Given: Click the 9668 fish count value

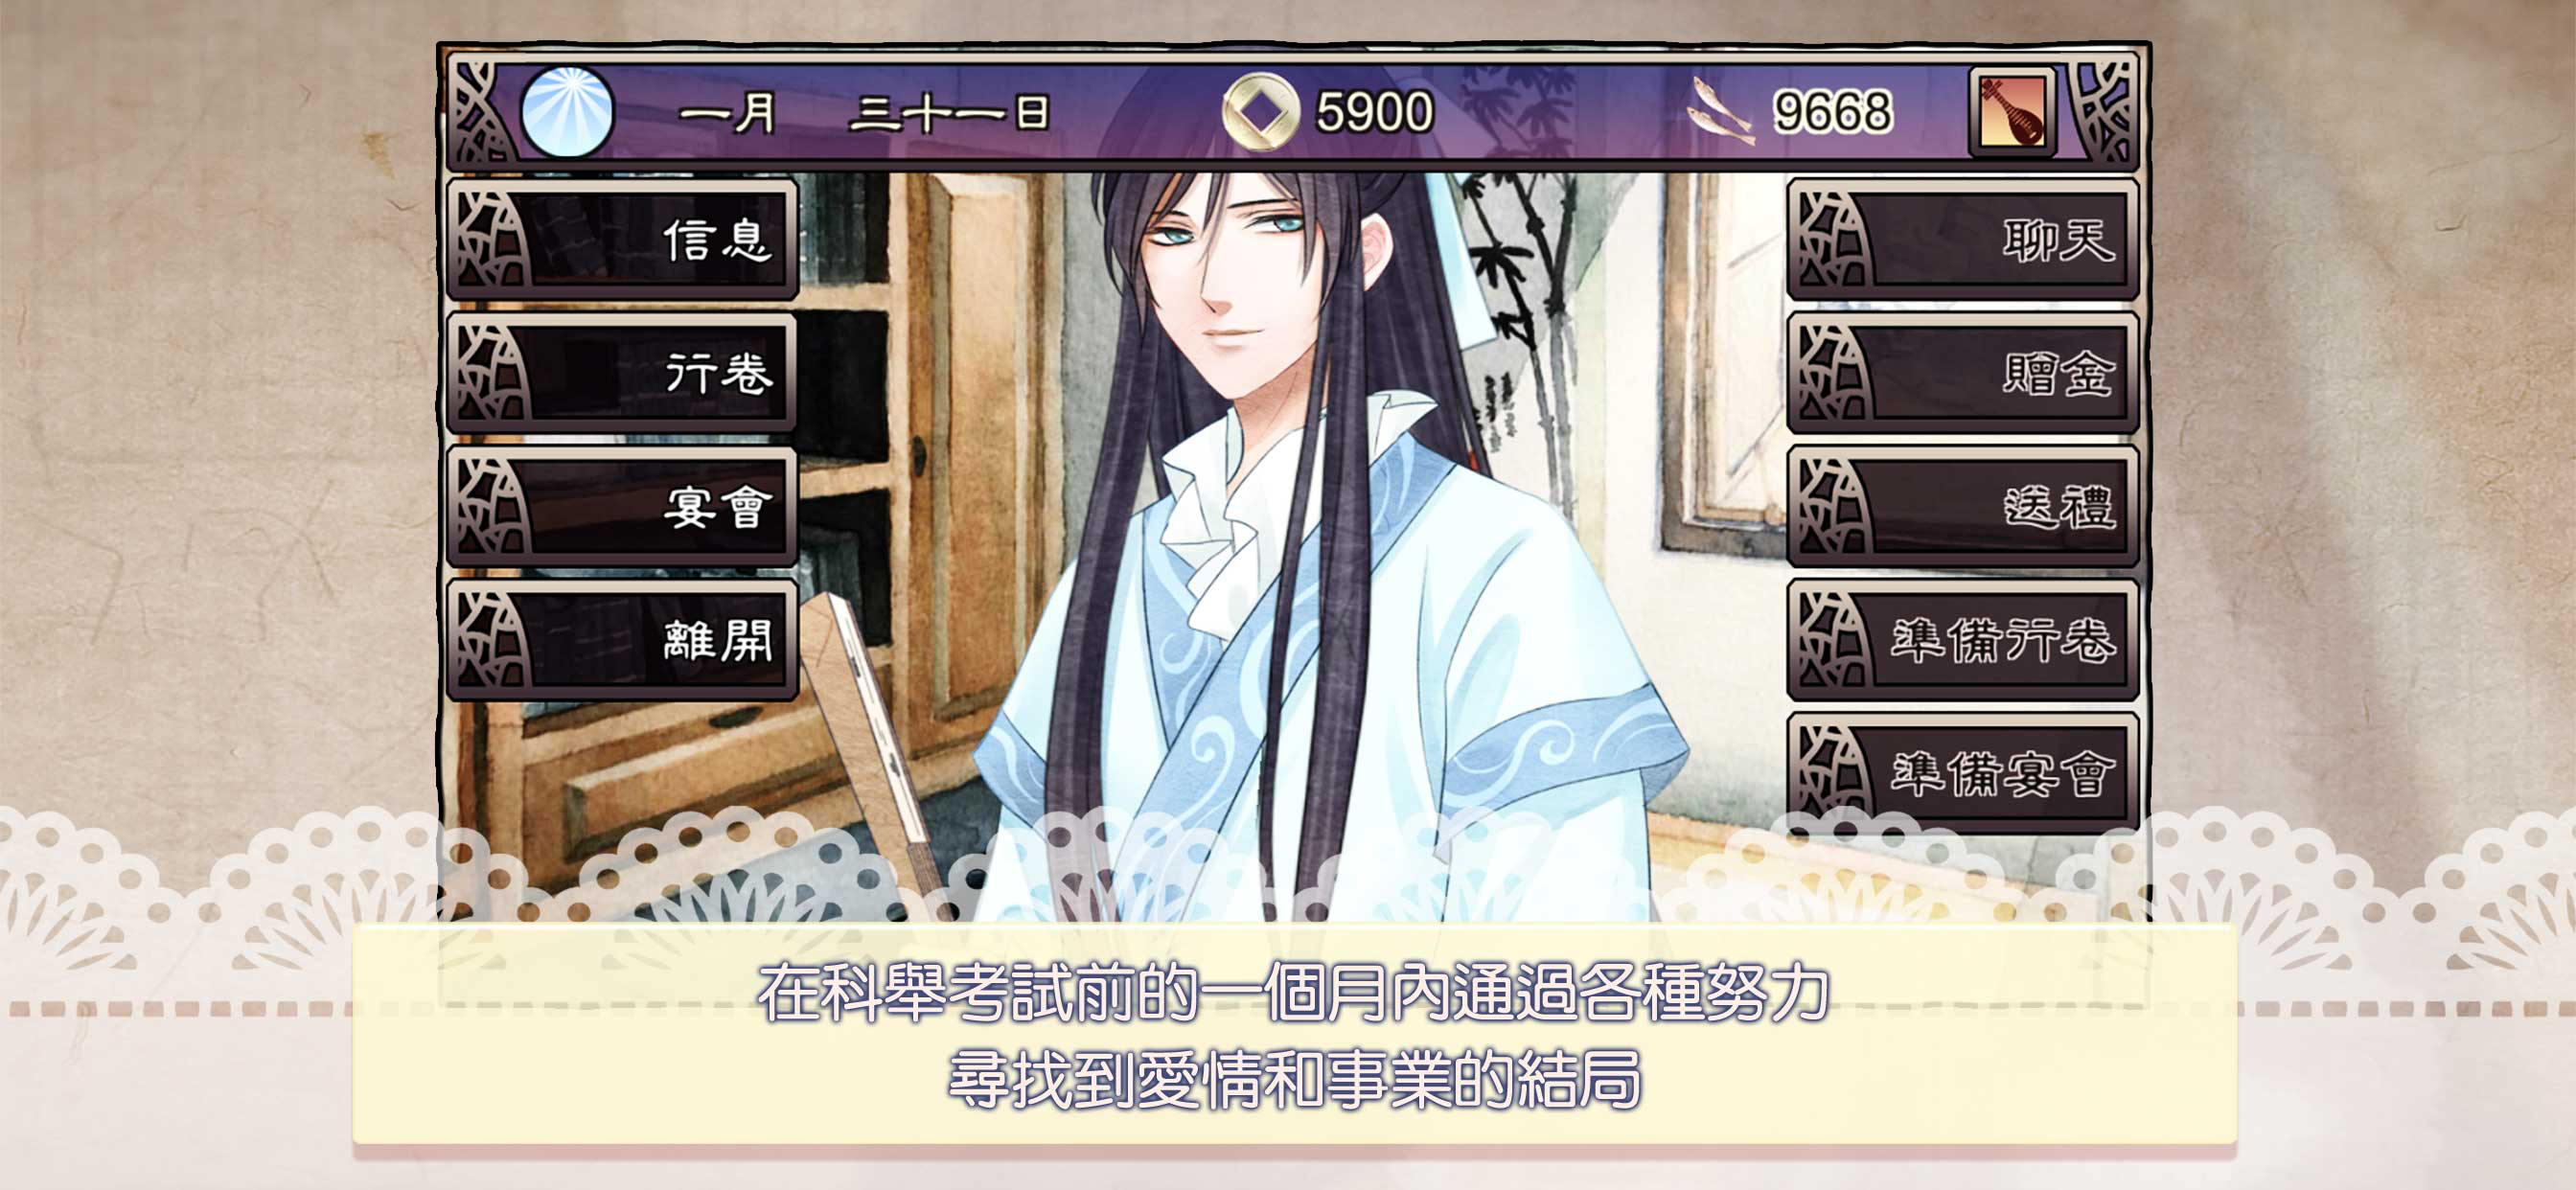Looking at the screenshot, I should (1832, 112).
